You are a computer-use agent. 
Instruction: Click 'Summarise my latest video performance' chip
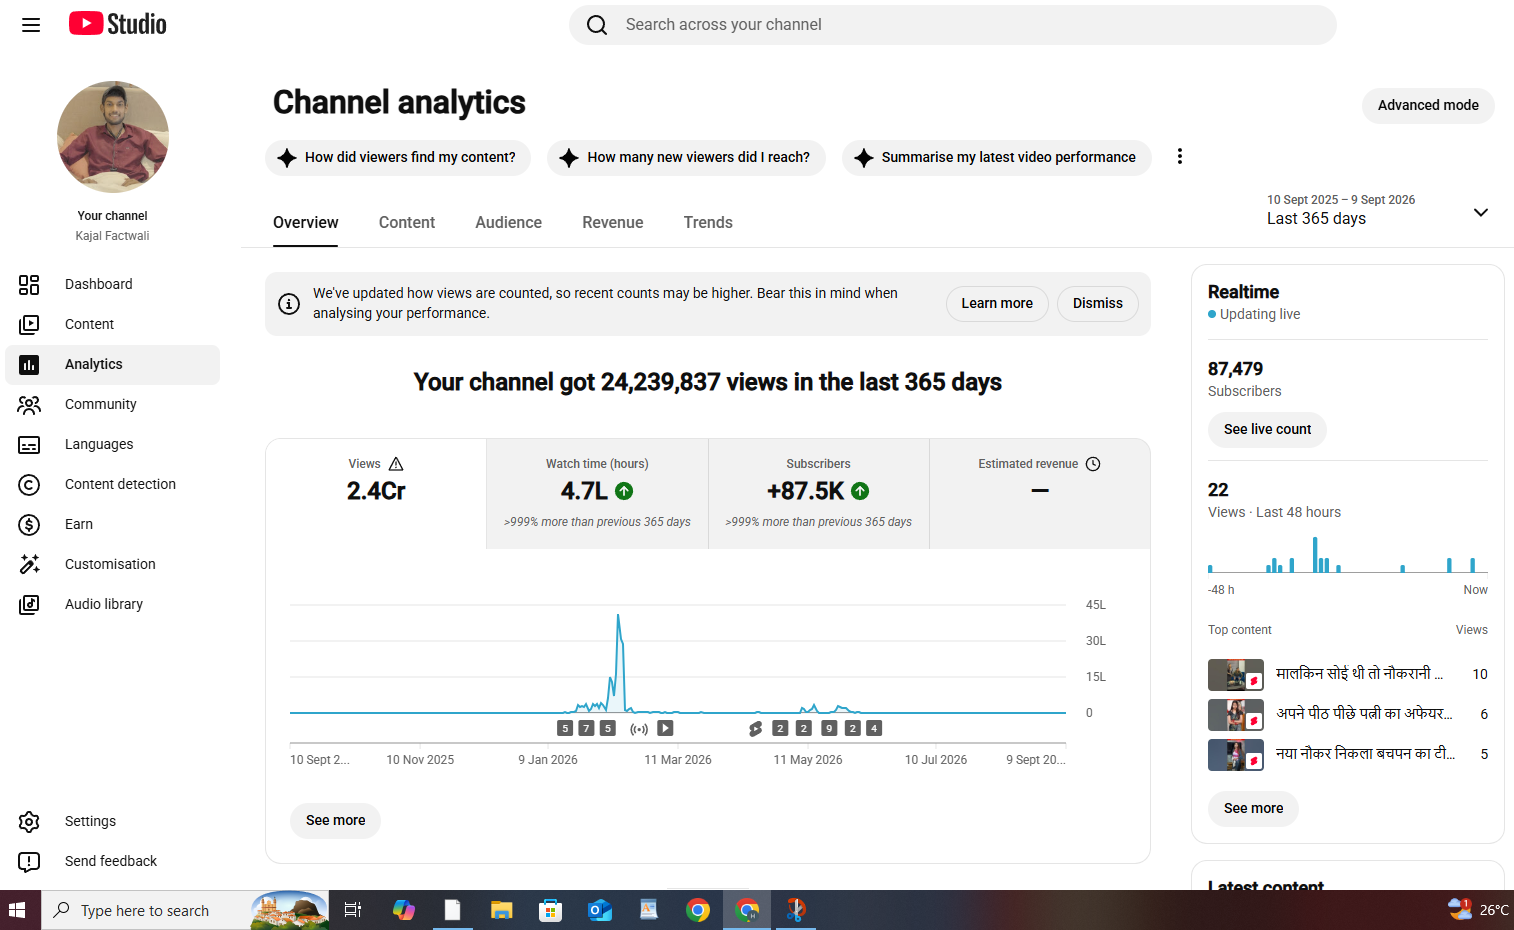[996, 157]
